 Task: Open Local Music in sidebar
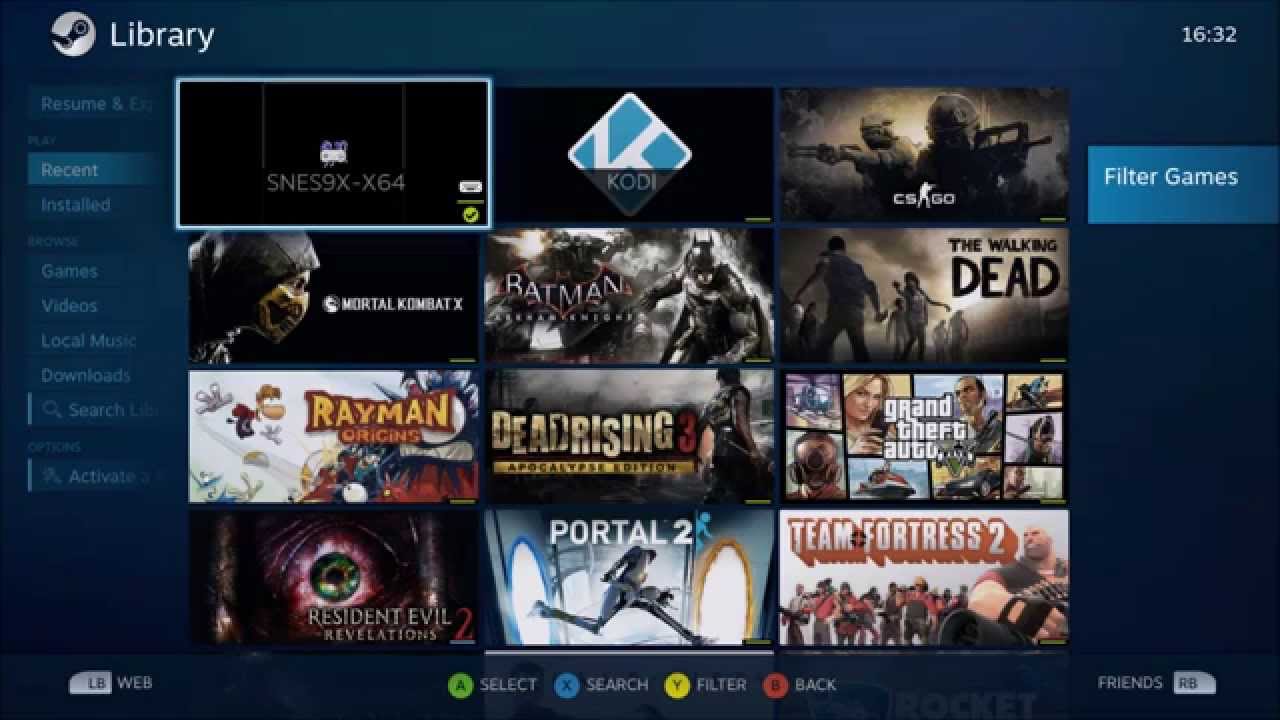tap(95, 341)
